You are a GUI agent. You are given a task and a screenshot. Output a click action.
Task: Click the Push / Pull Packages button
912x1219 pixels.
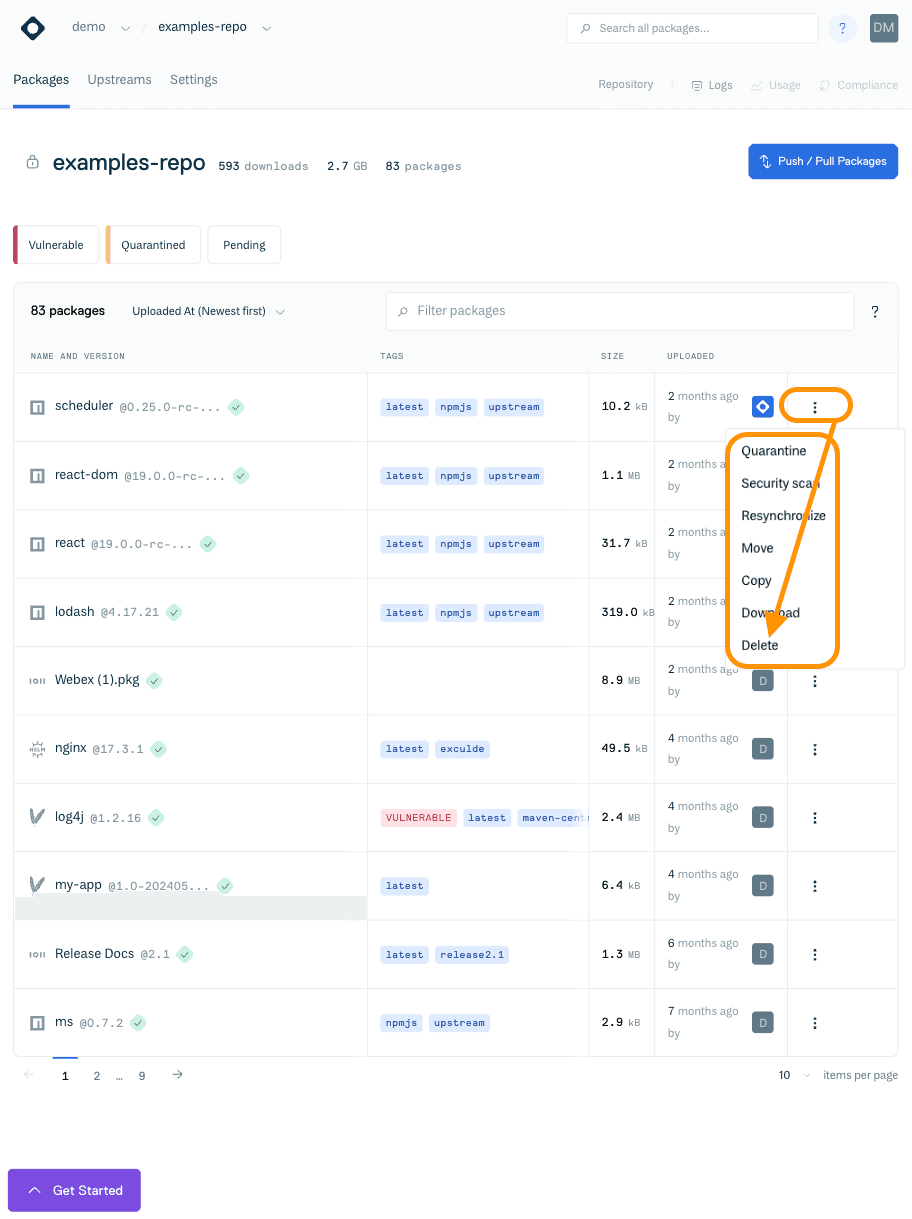822,161
